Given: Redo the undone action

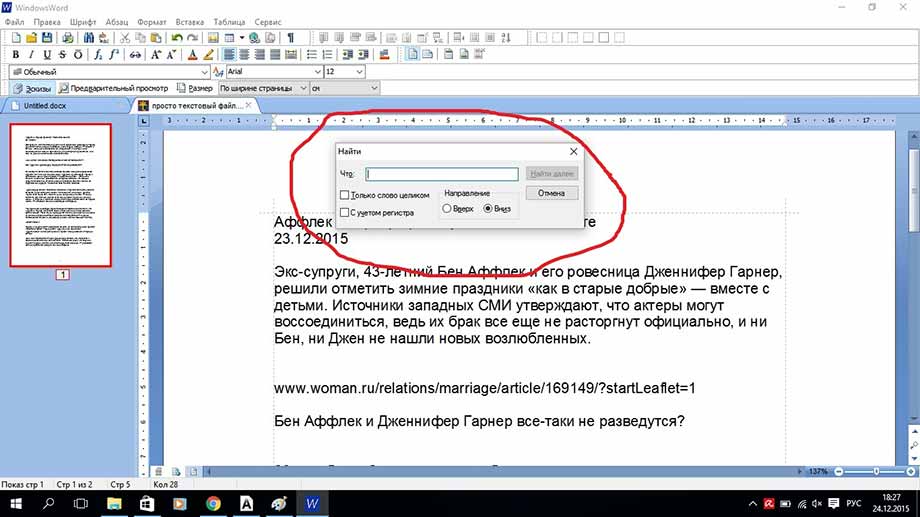Looking at the screenshot, I should pos(192,38).
